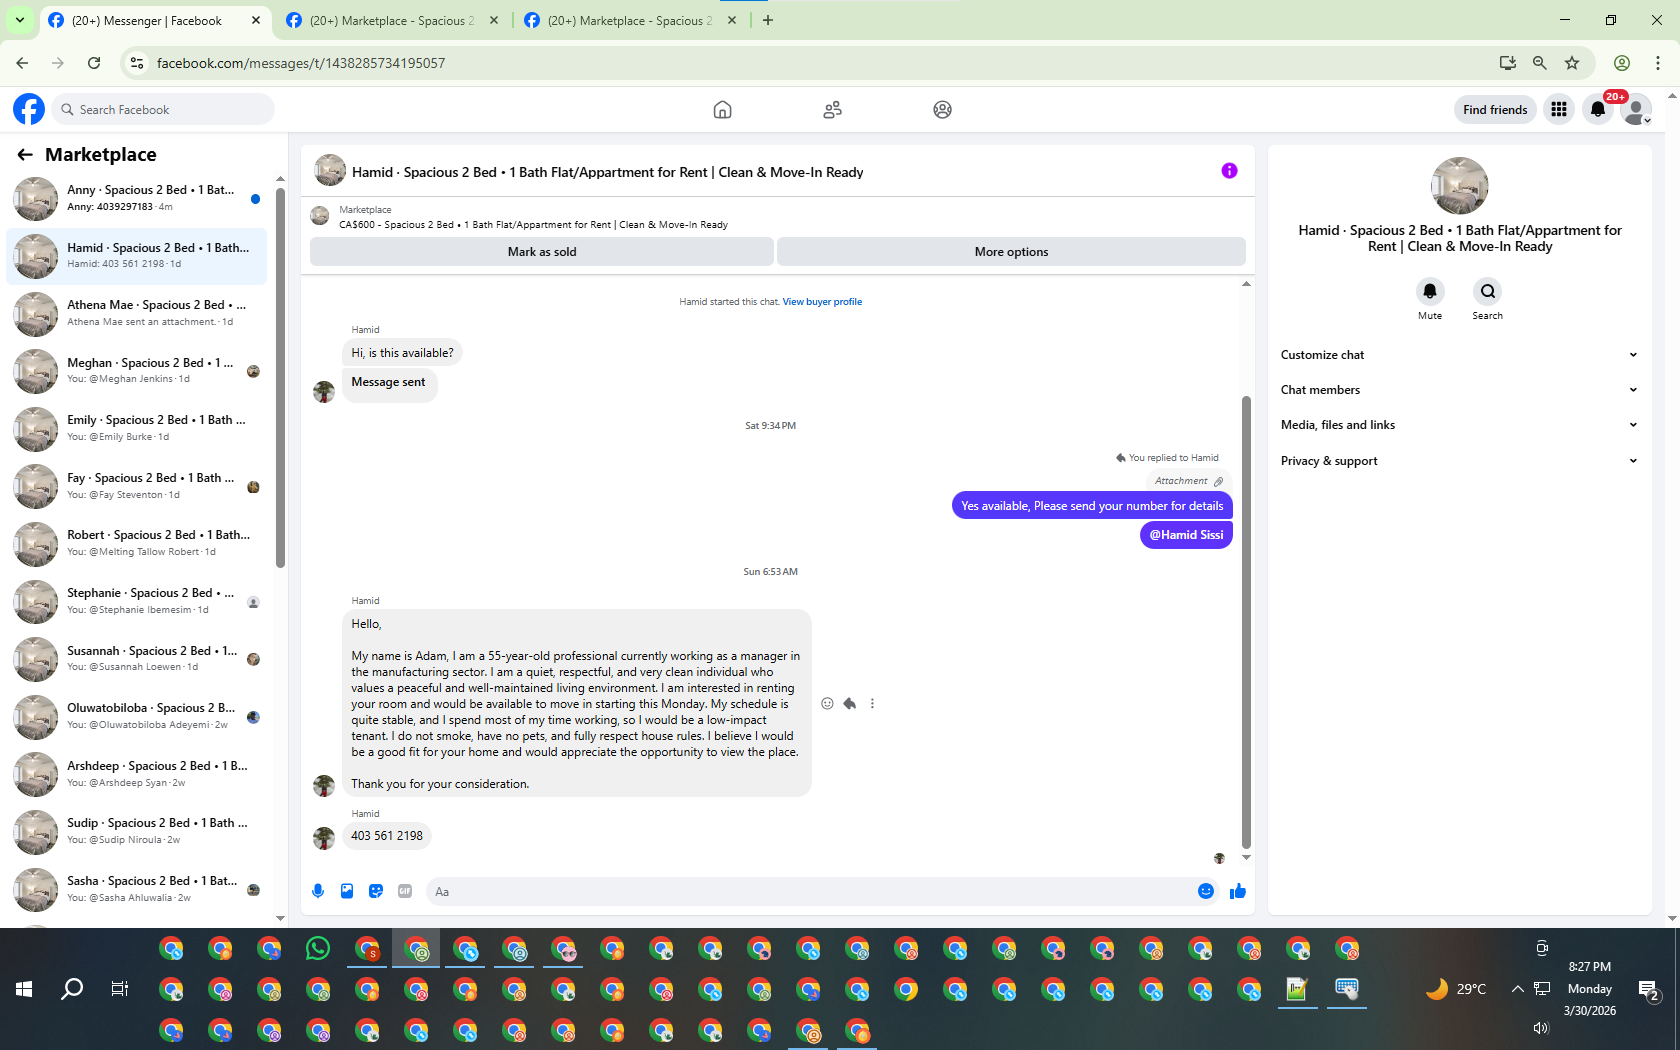Viewport: 1680px width, 1050px height.
Task: Click the browser address bar URL
Action: pyautogui.click(x=301, y=63)
